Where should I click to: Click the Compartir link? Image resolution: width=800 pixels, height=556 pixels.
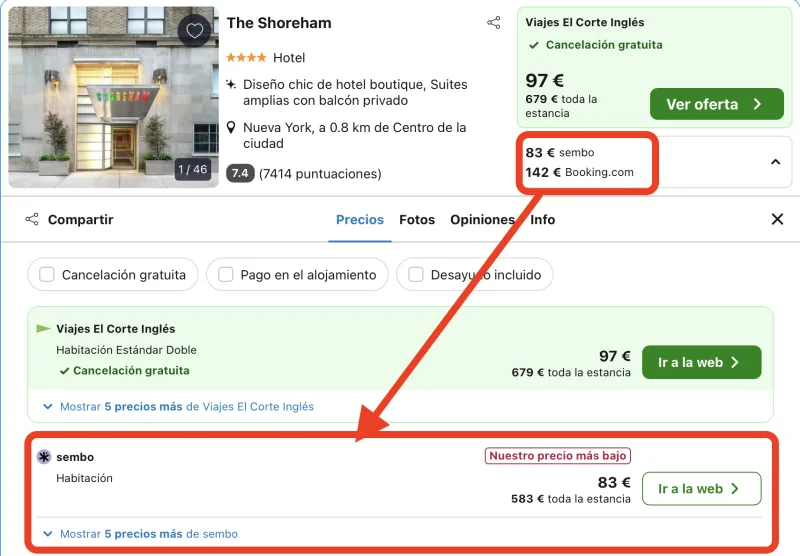[x=81, y=219]
